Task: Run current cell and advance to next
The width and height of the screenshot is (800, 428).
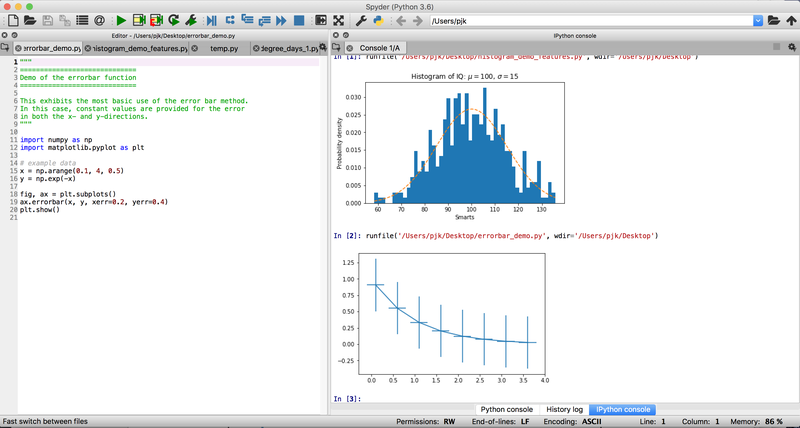Action: click(156, 20)
